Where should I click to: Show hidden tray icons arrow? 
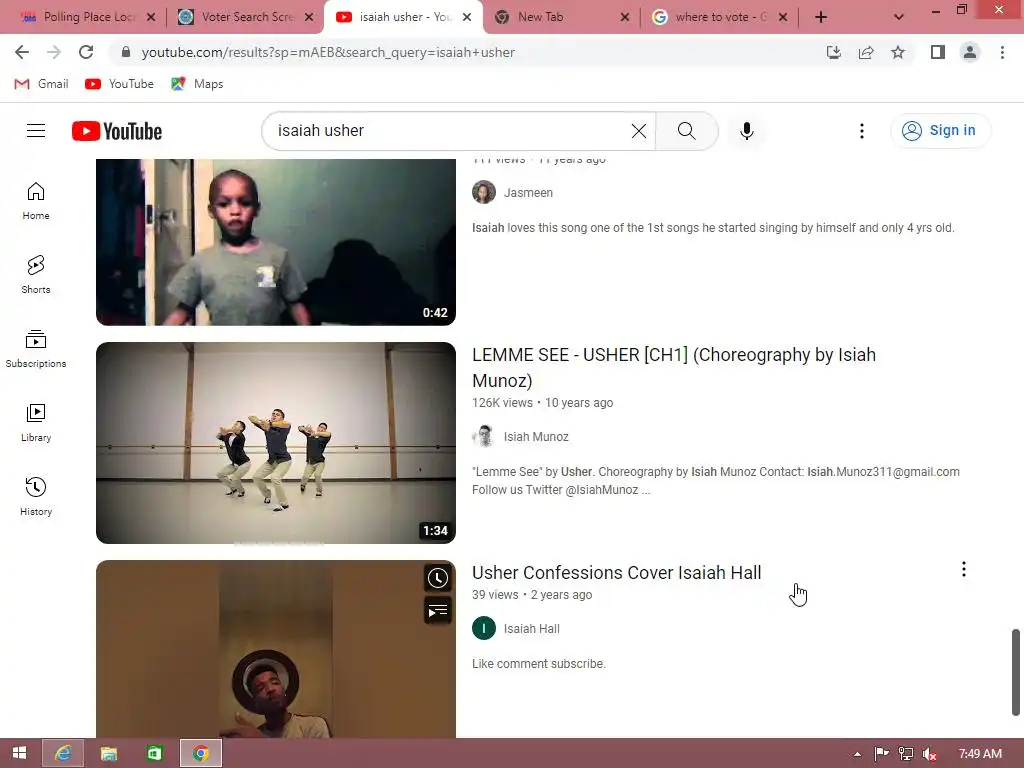857,754
